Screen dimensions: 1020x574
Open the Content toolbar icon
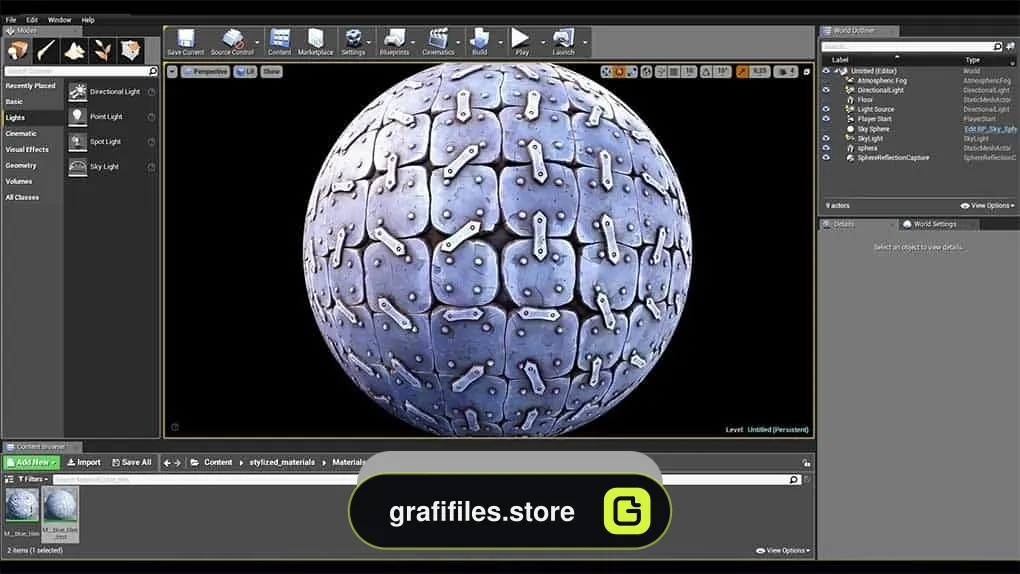click(279, 39)
